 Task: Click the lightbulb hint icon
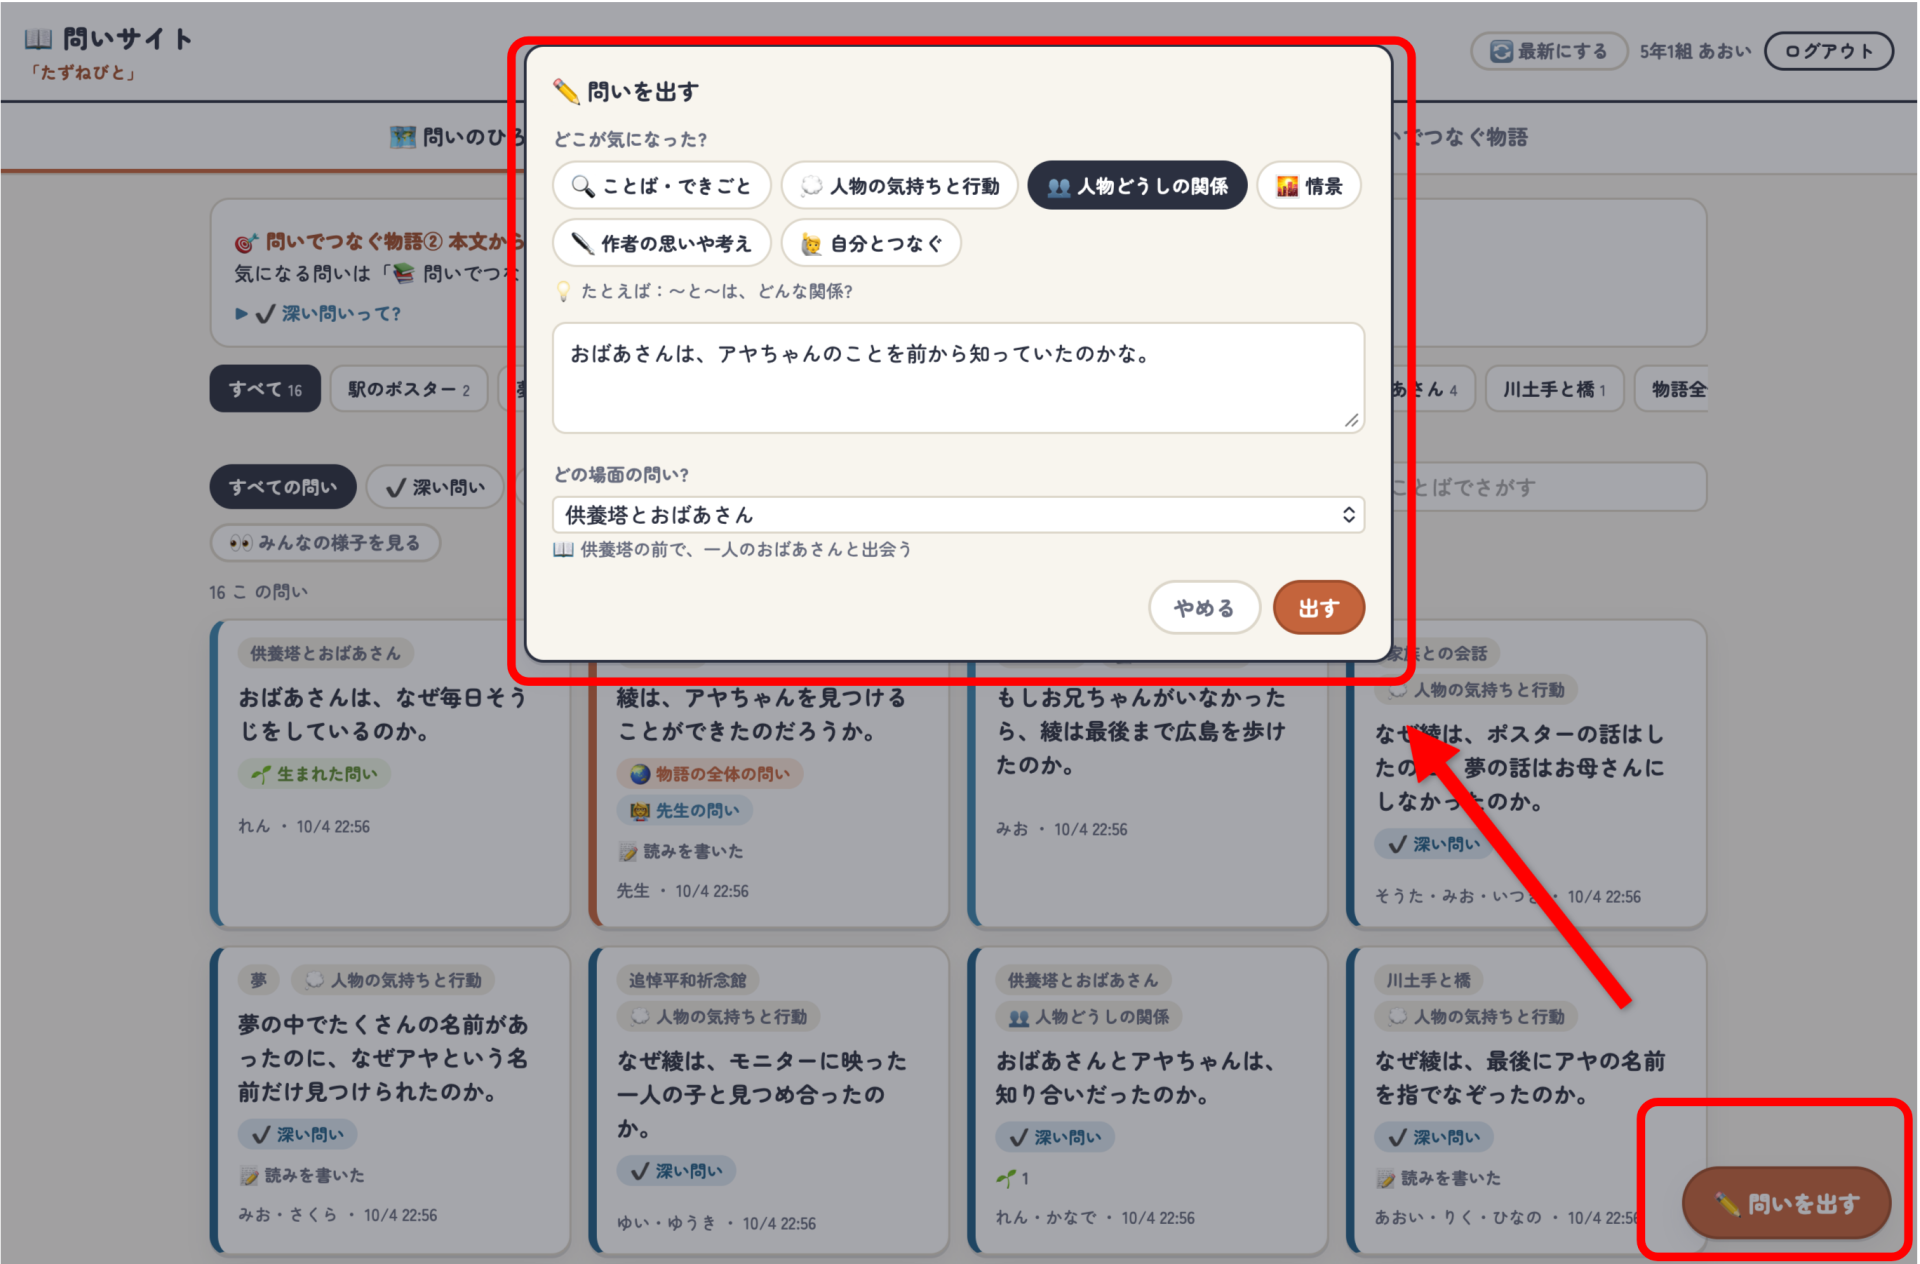point(563,291)
